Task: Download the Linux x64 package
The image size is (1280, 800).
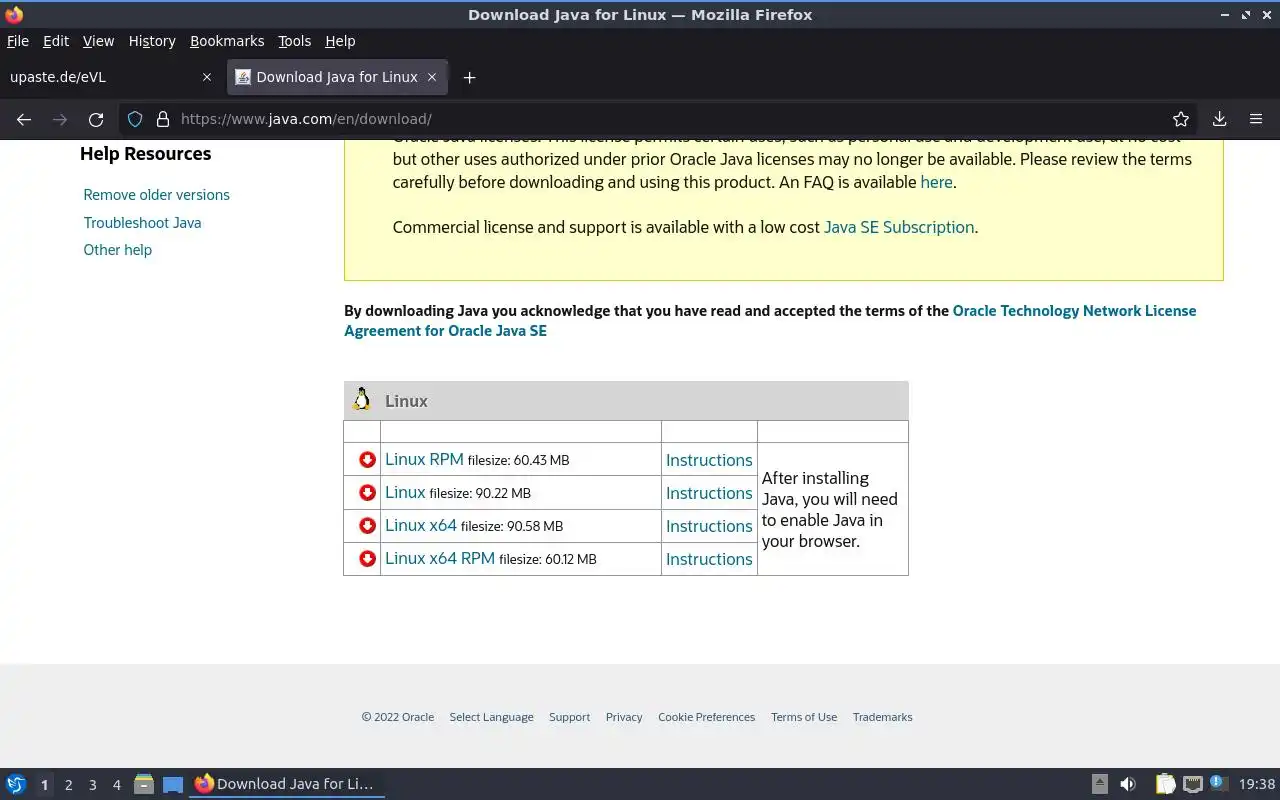Action: pos(421,525)
